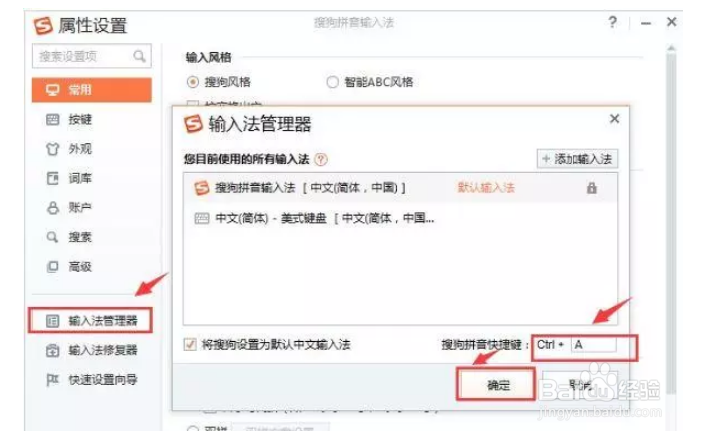Click 确定 button in dialog

(x=496, y=384)
